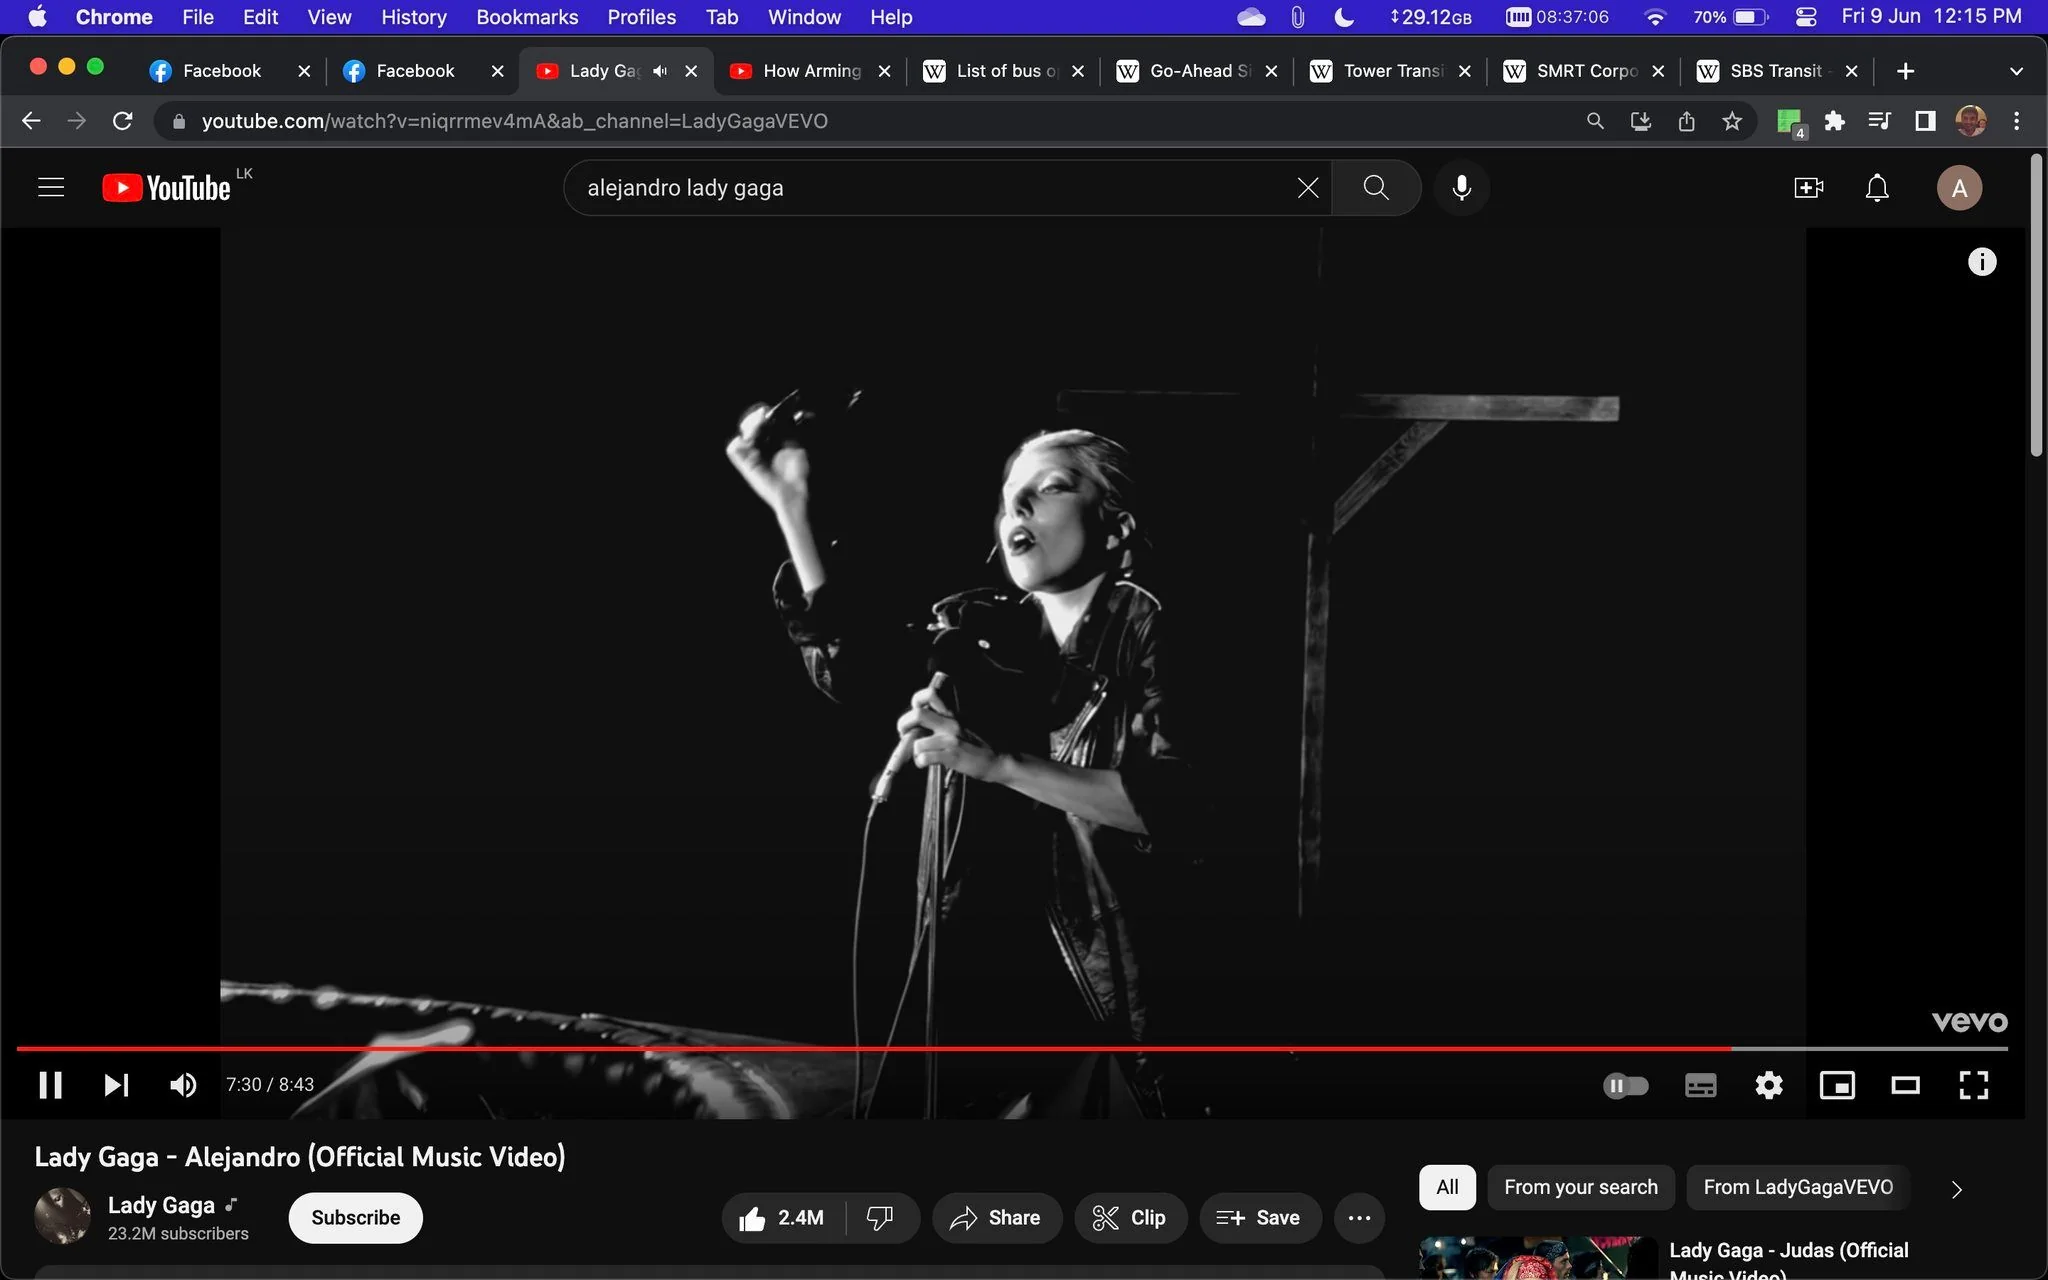Switch to first Facebook tab
Image resolution: width=2048 pixels, height=1280 pixels.
(x=221, y=71)
